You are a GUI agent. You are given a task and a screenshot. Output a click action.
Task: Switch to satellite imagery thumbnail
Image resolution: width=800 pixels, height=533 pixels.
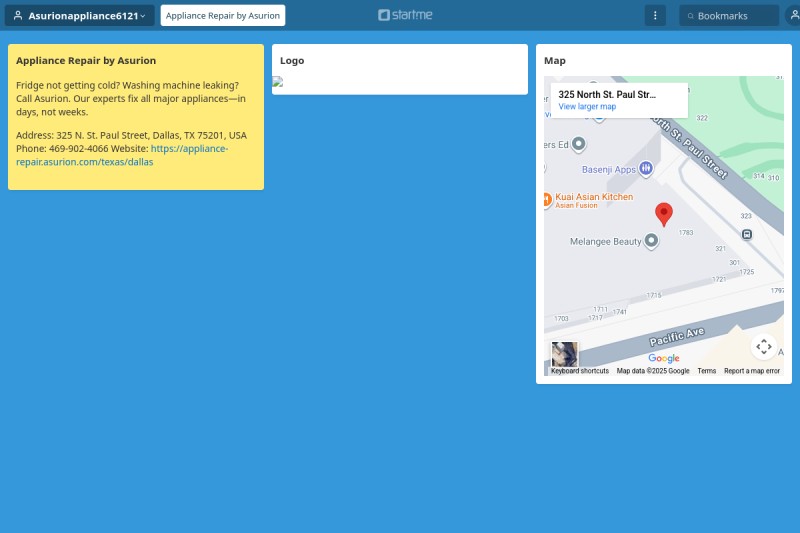(564, 354)
